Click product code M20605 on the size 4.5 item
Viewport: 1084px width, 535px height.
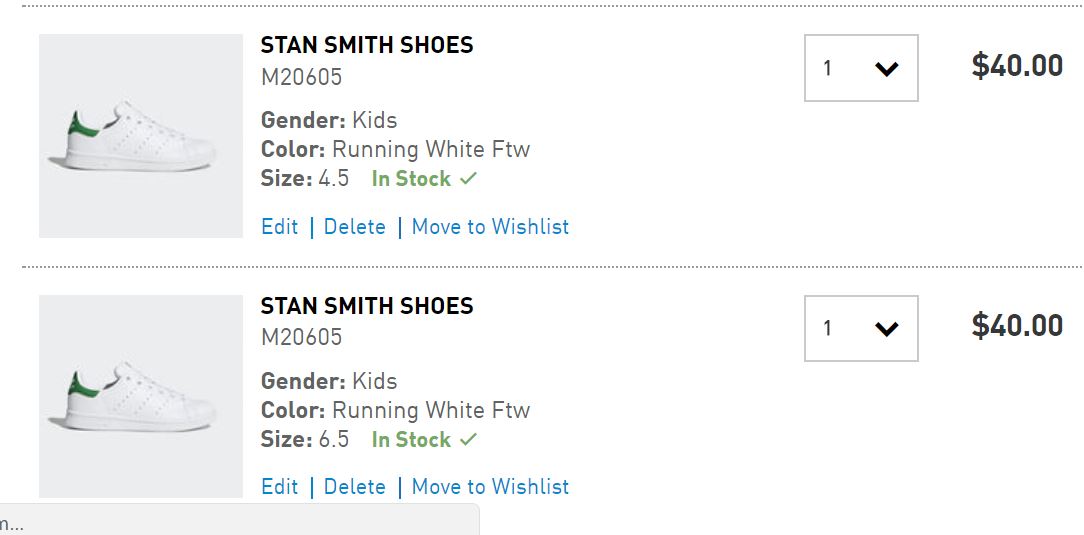(301, 77)
